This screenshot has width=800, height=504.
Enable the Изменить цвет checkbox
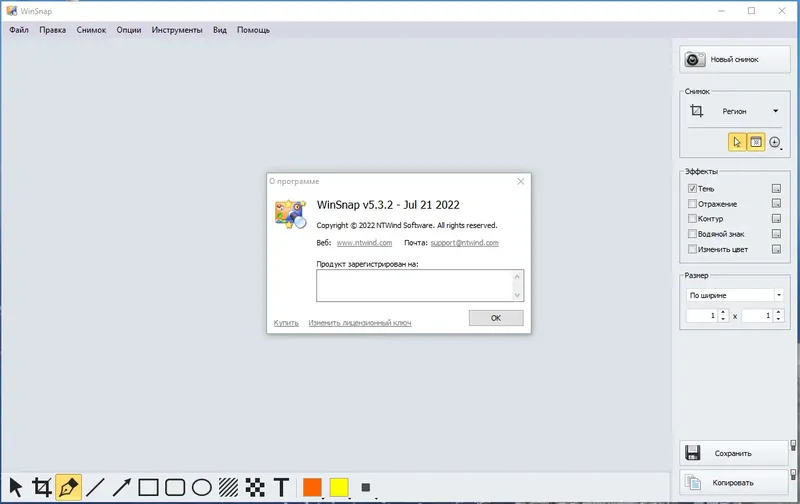tap(692, 249)
